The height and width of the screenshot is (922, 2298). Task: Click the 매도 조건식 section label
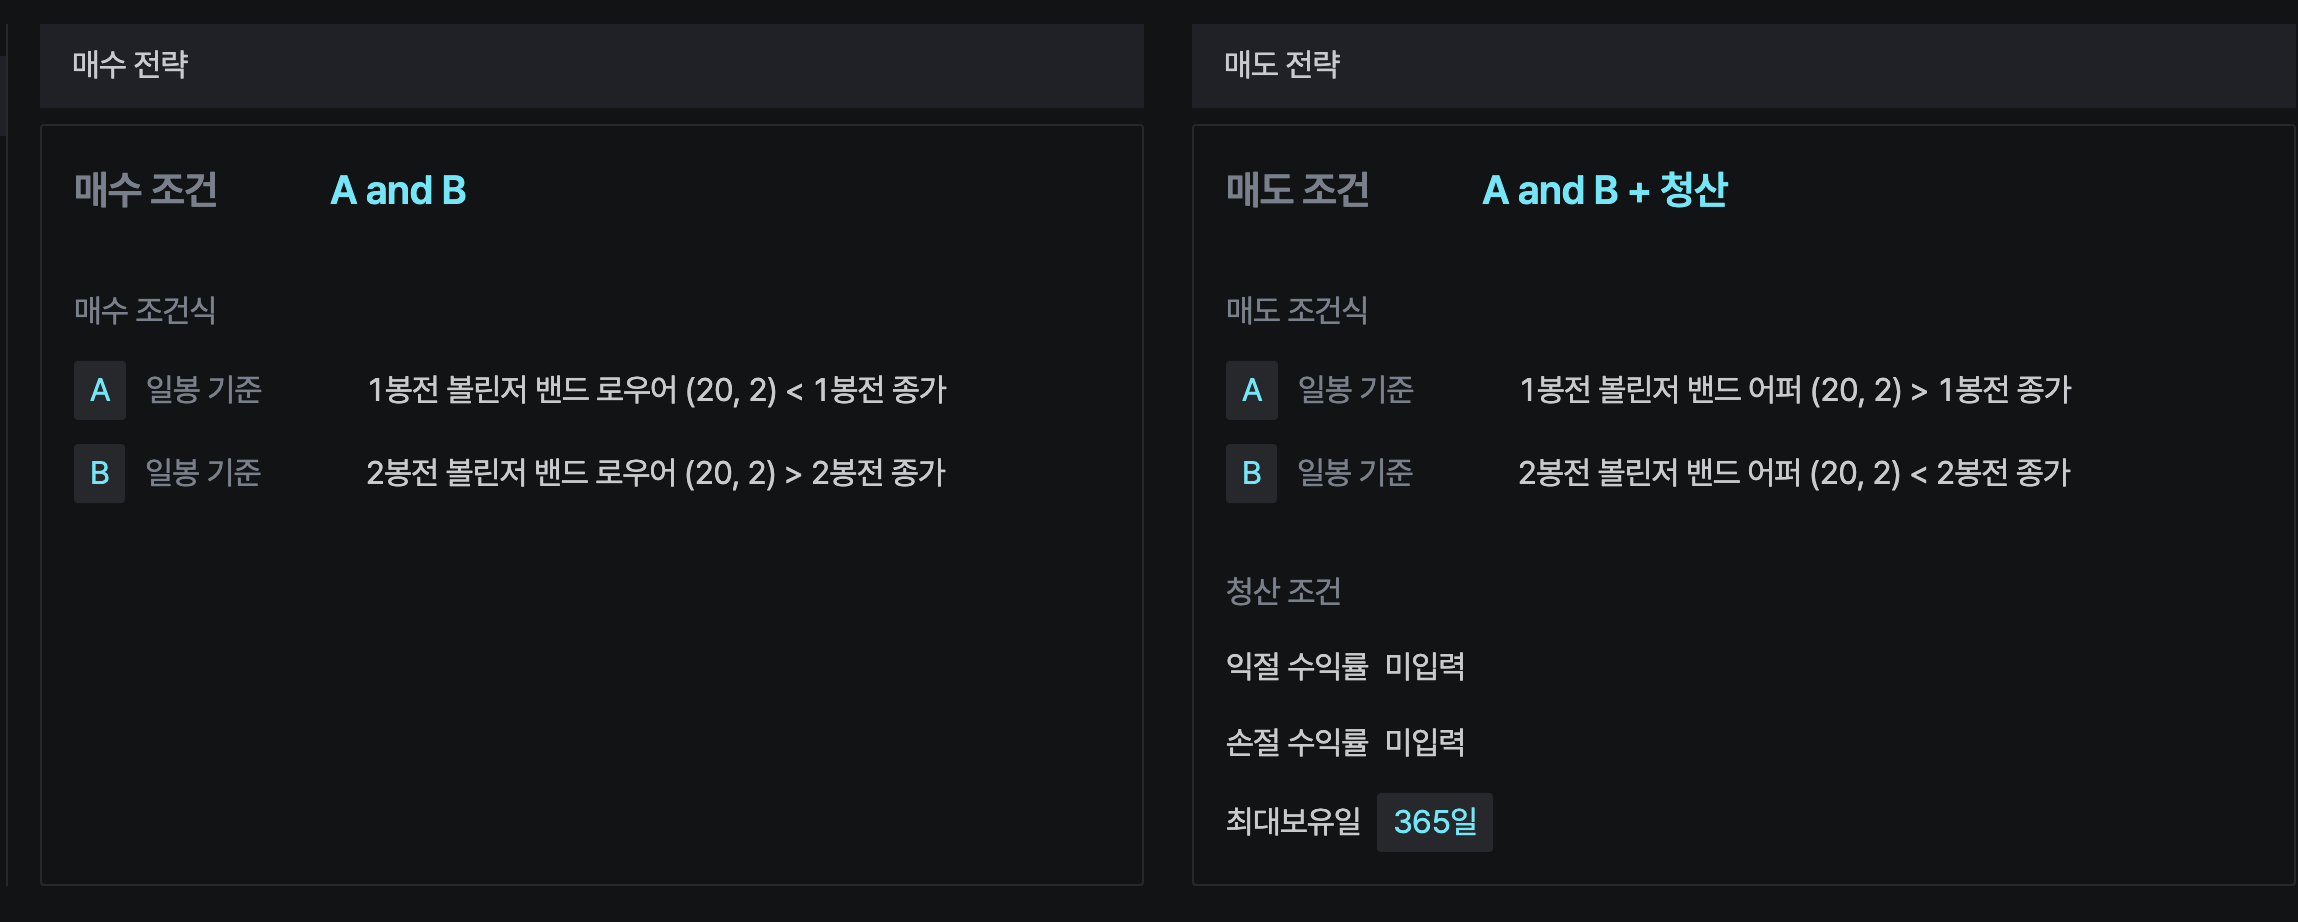coord(1297,310)
